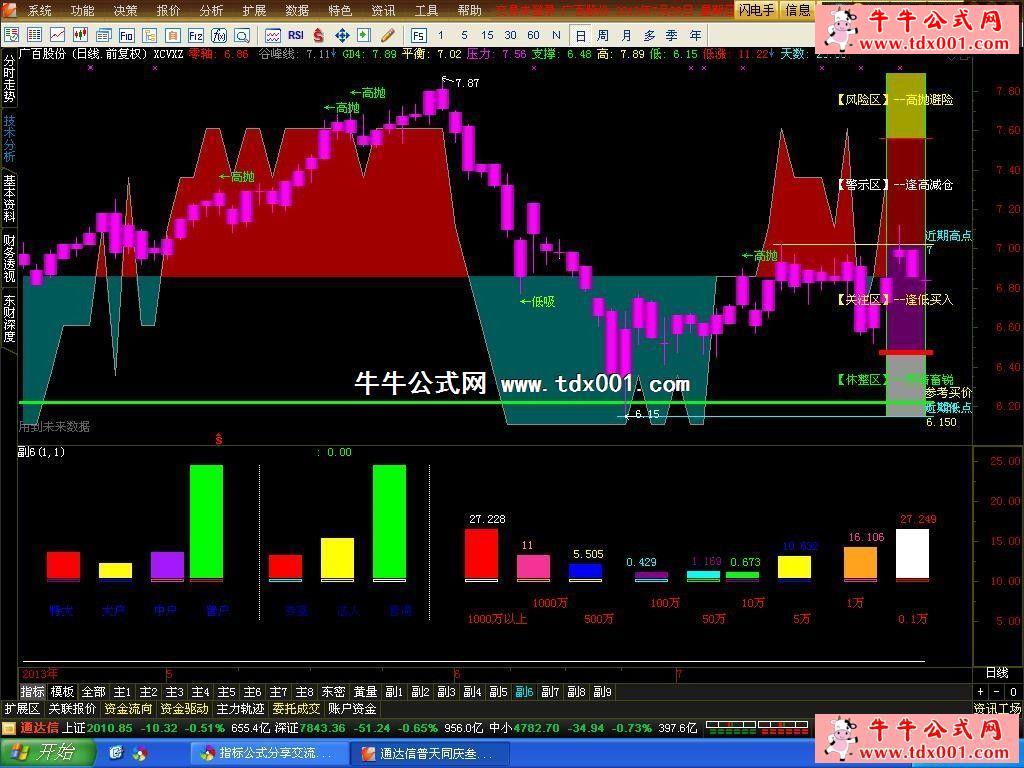This screenshot has height=768, width=1024.
Task: Select the 日 daily period button
Action: [581, 36]
